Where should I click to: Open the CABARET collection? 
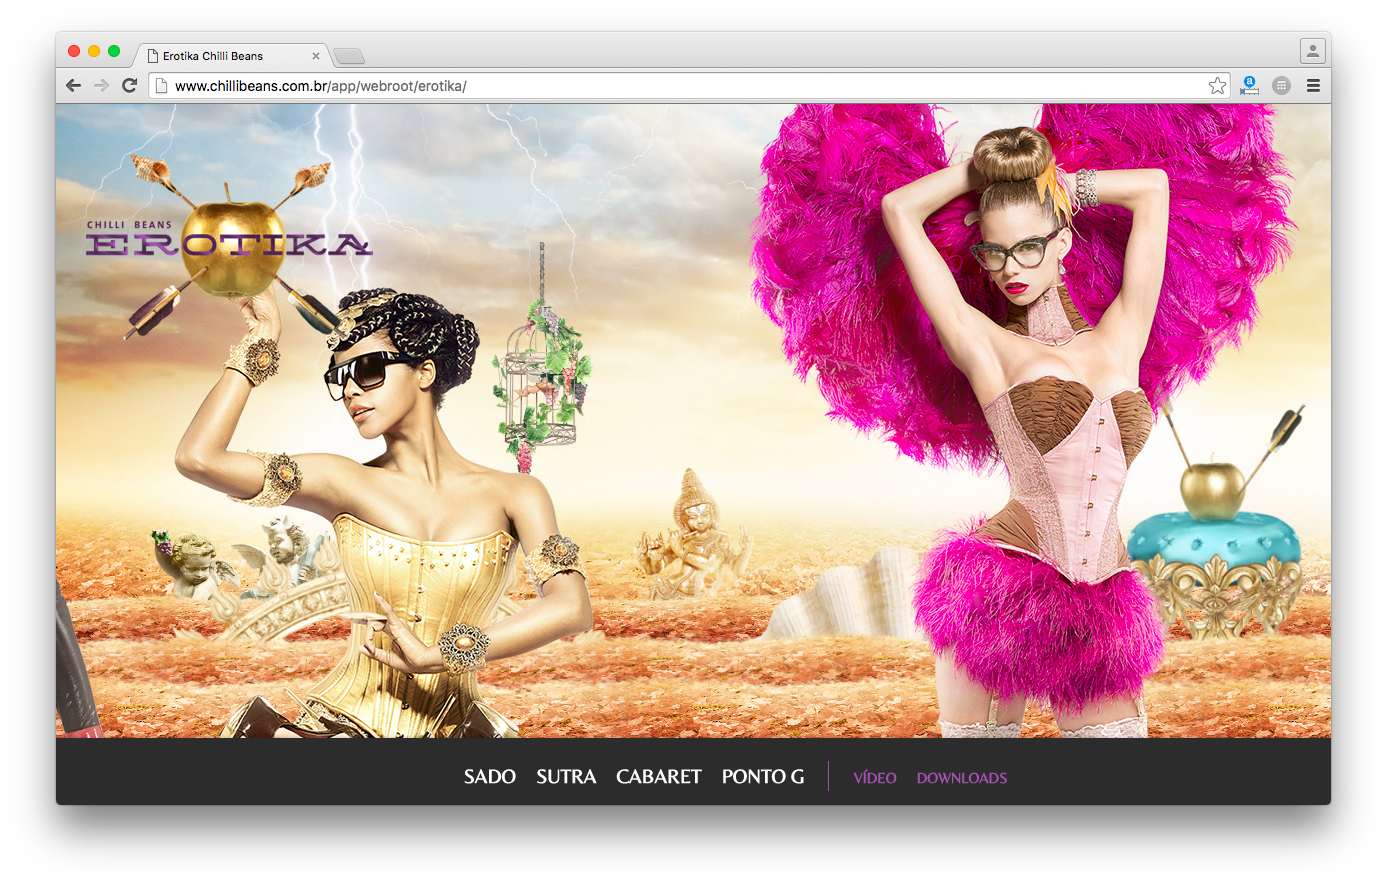pyautogui.click(x=659, y=777)
